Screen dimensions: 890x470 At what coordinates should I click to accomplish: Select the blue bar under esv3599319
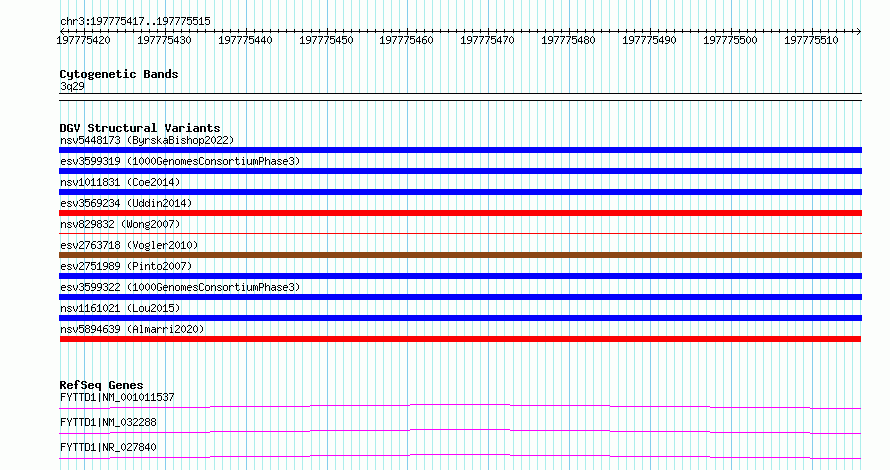[460, 171]
